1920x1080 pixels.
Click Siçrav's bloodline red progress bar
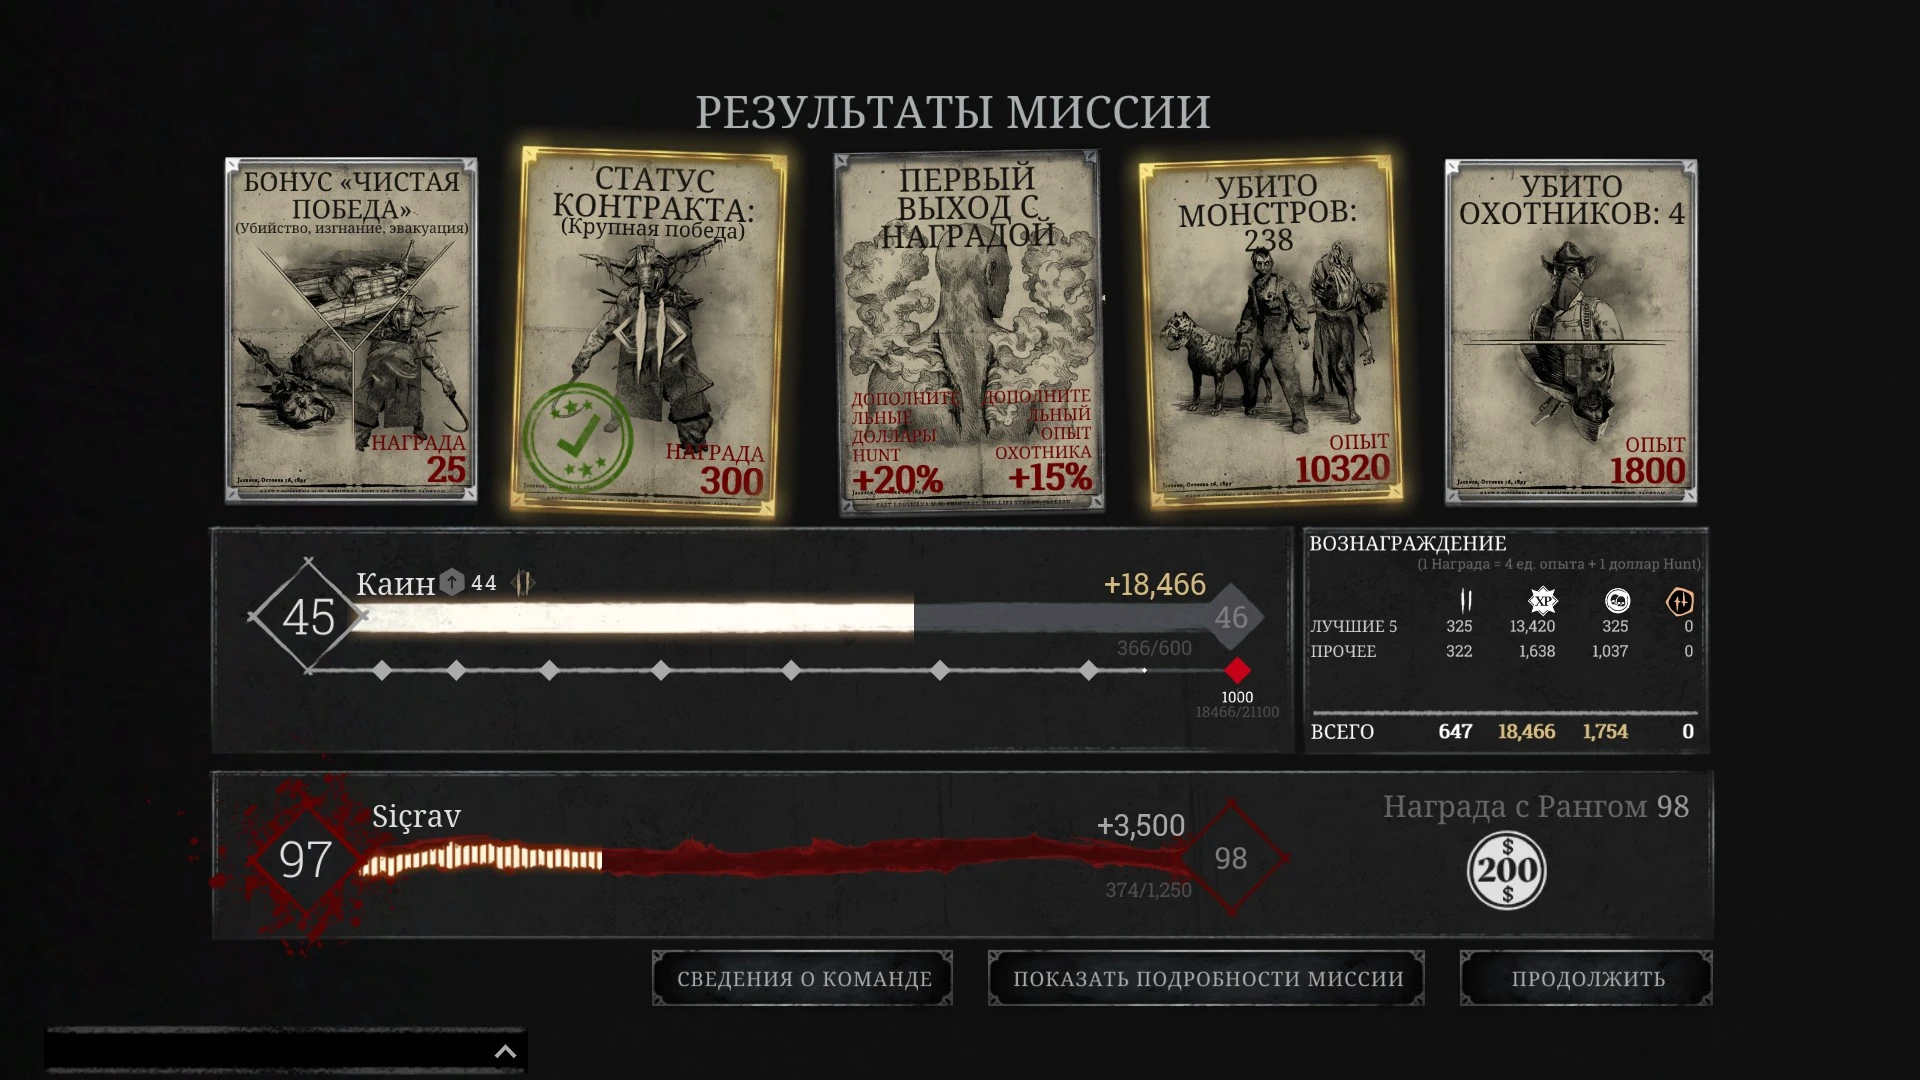775,858
